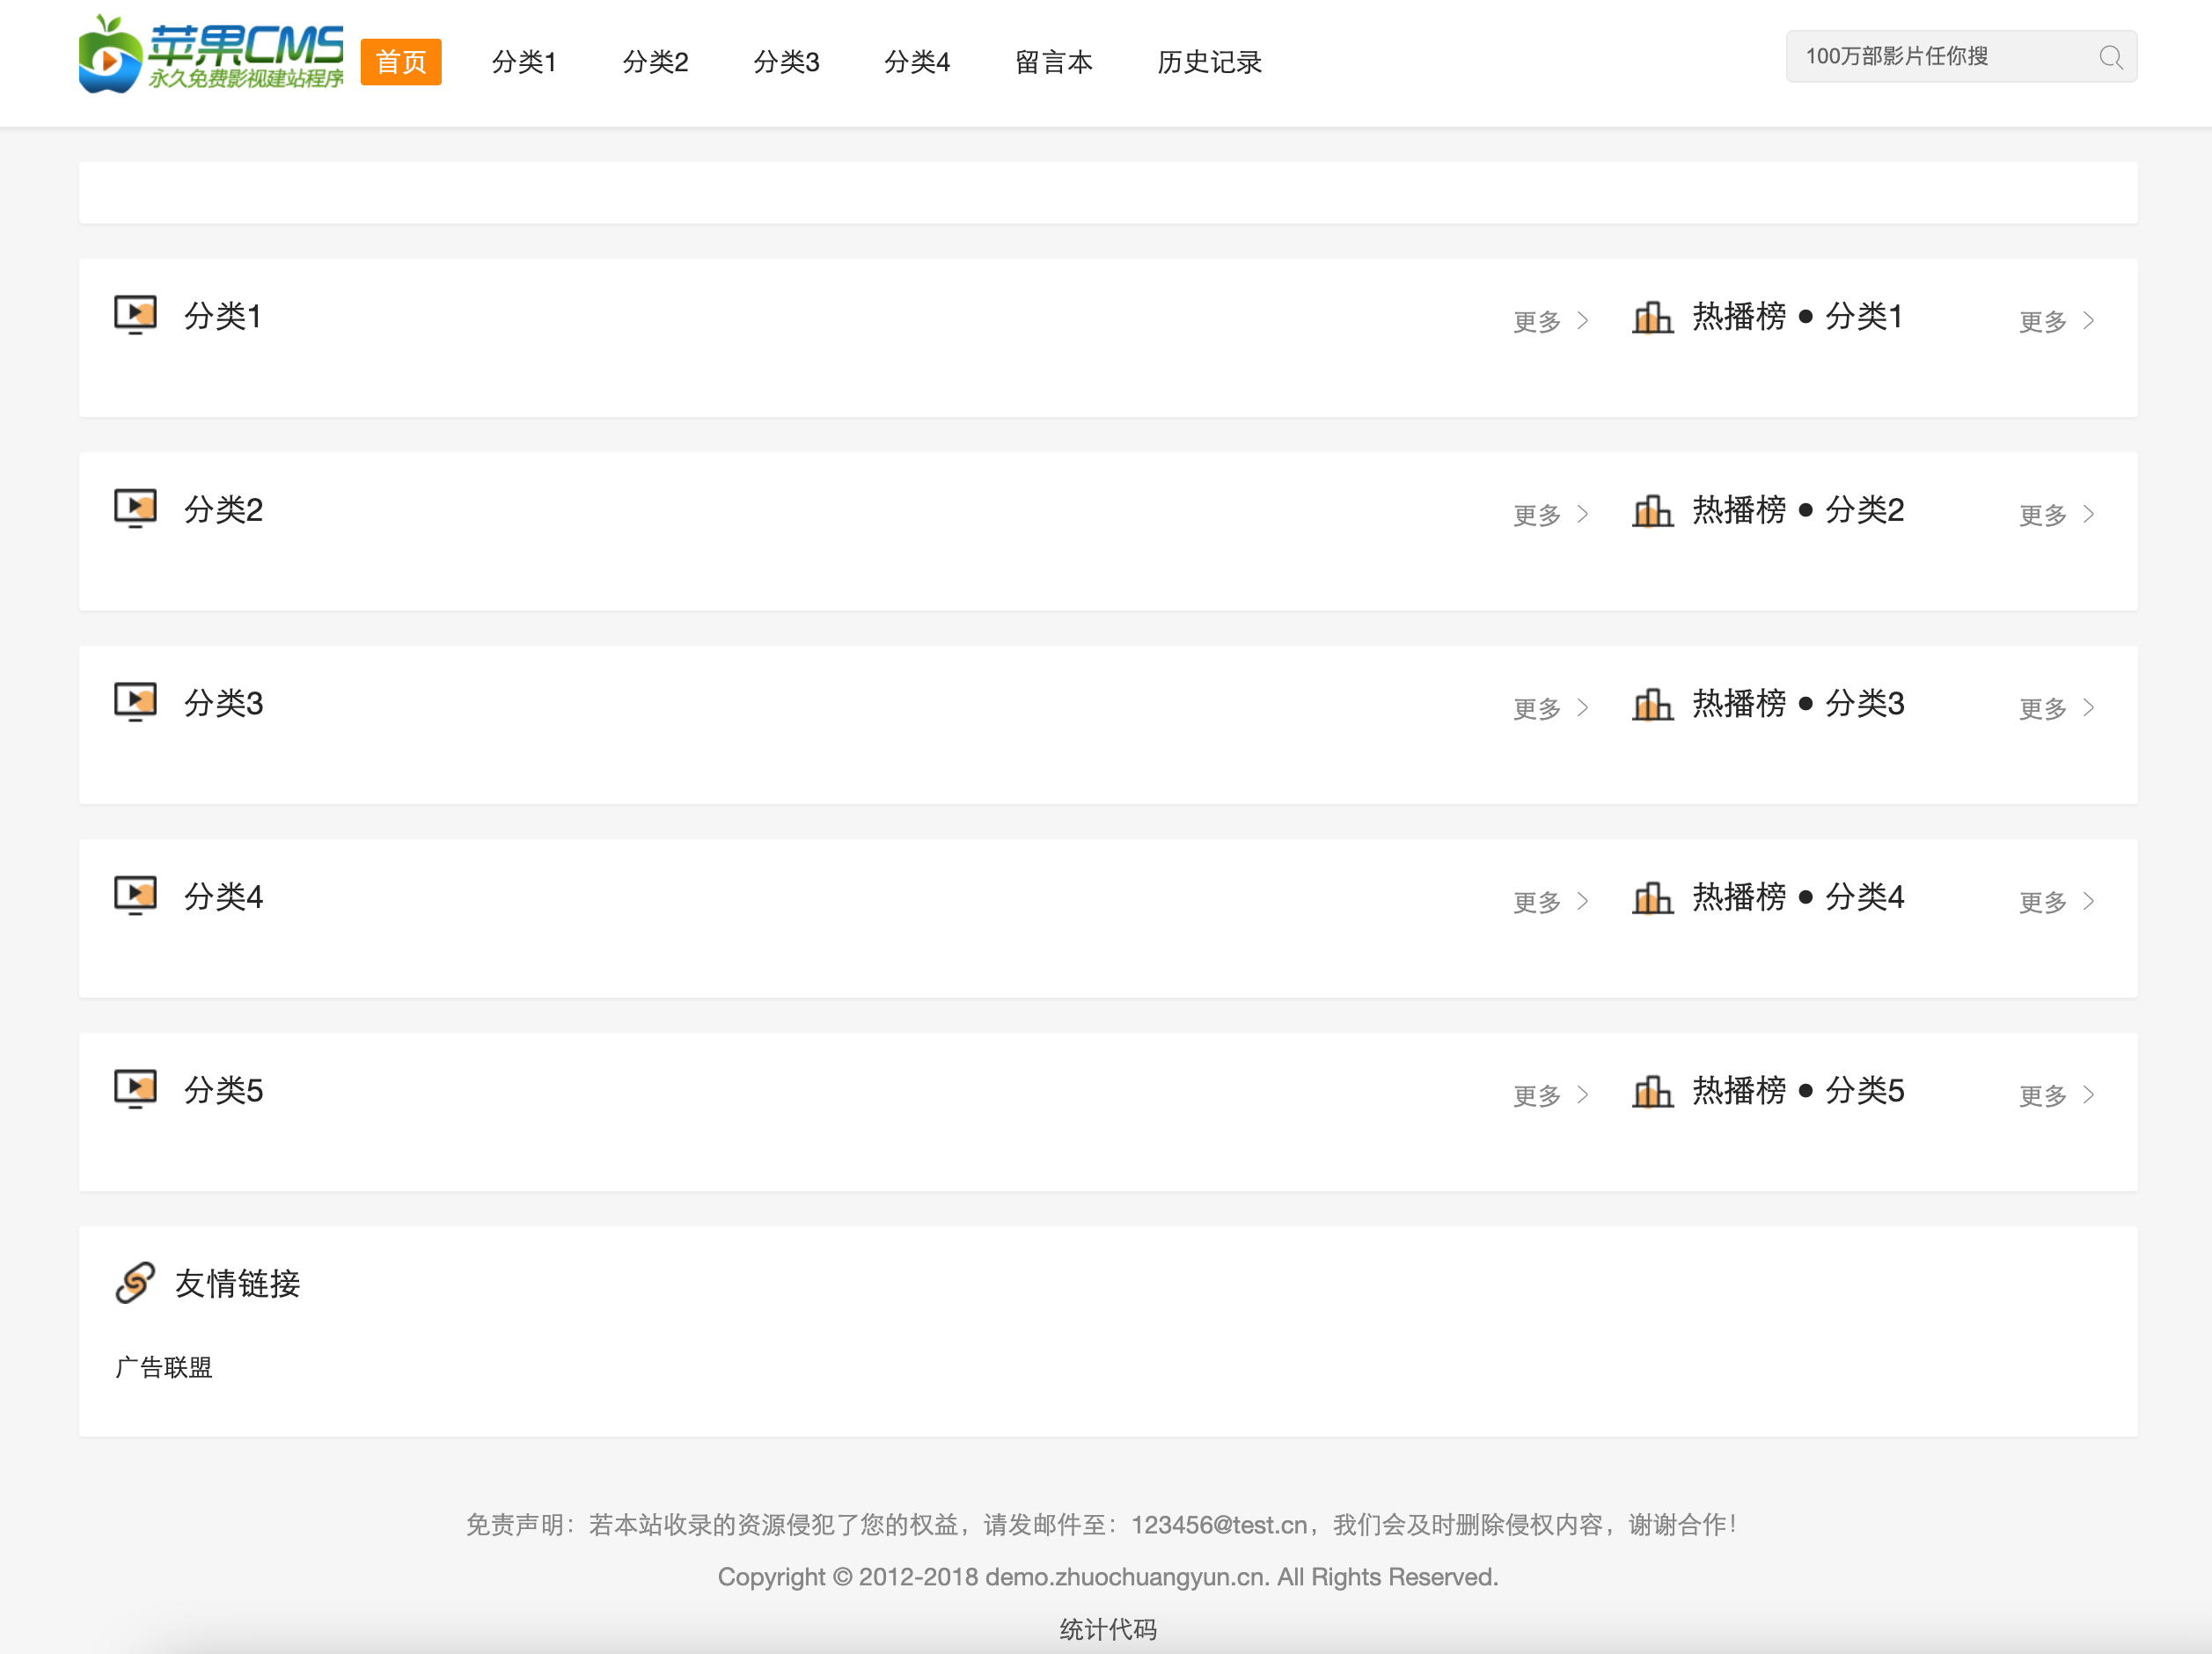Click 更多 next to 热播榜 分类5
Viewport: 2212px width, 1654px height.
click(2056, 1095)
